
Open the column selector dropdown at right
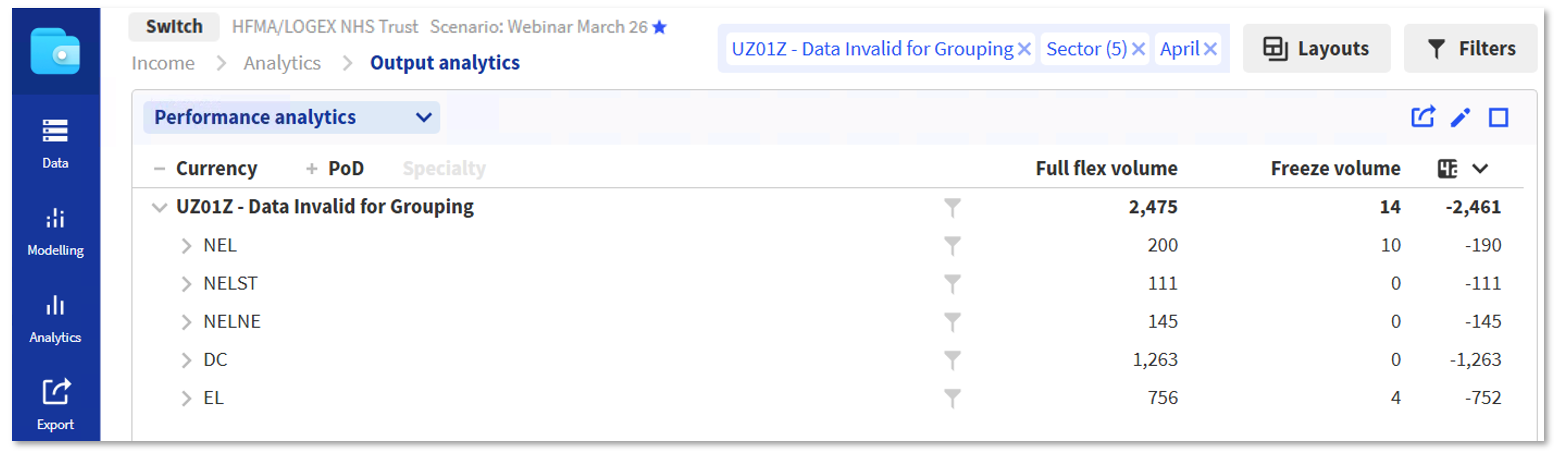pyautogui.click(x=1480, y=169)
